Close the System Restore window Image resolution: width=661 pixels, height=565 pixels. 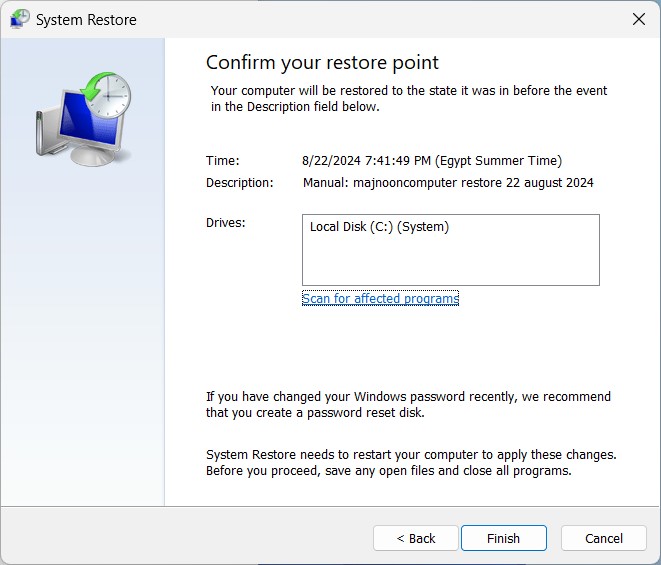pos(638,19)
